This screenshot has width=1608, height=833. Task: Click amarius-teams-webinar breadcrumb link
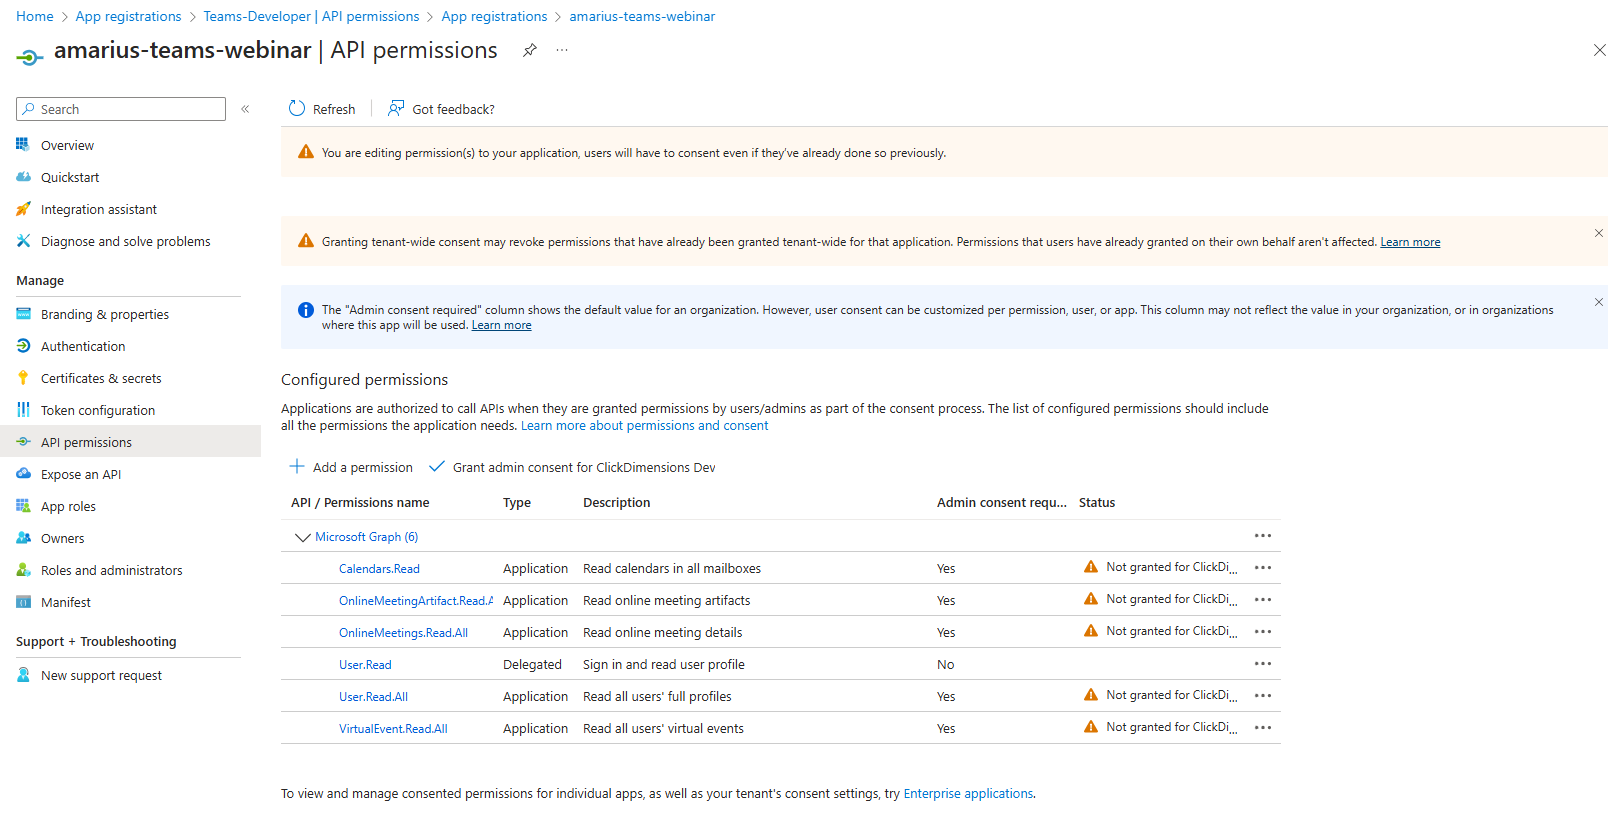(642, 16)
